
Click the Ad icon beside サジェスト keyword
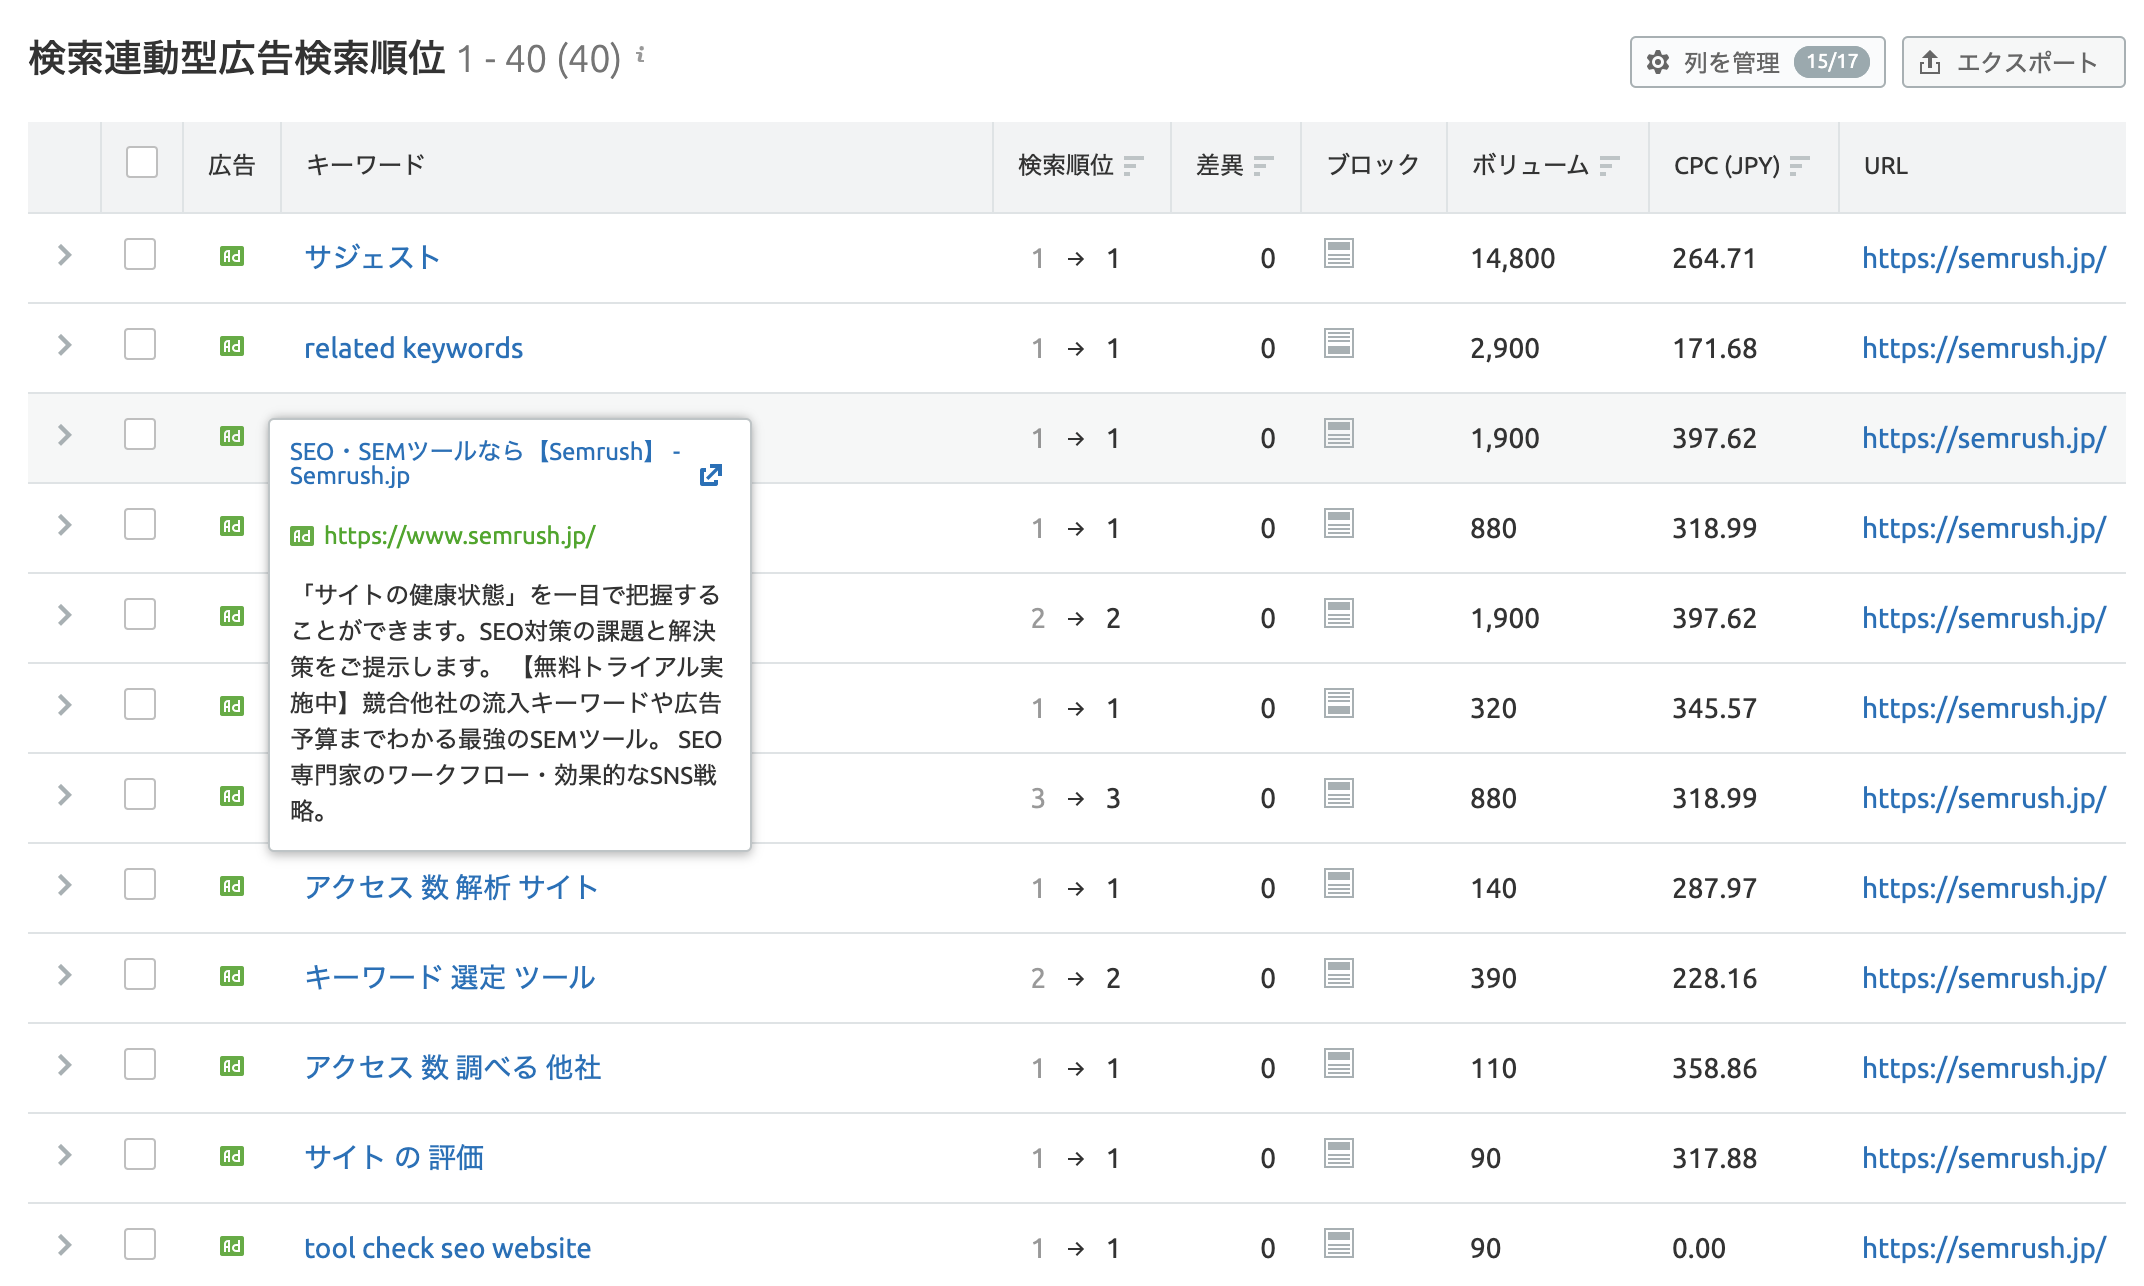pyautogui.click(x=231, y=257)
